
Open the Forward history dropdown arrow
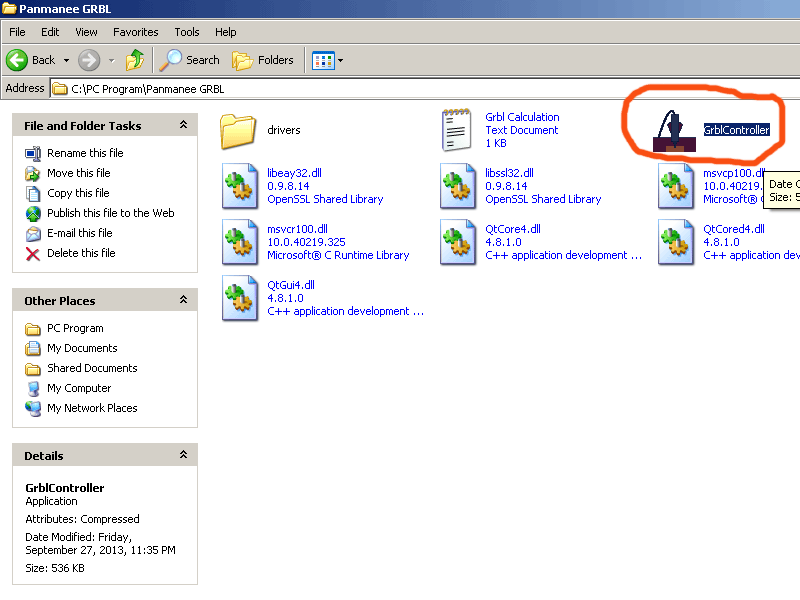click(x=111, y=60)
